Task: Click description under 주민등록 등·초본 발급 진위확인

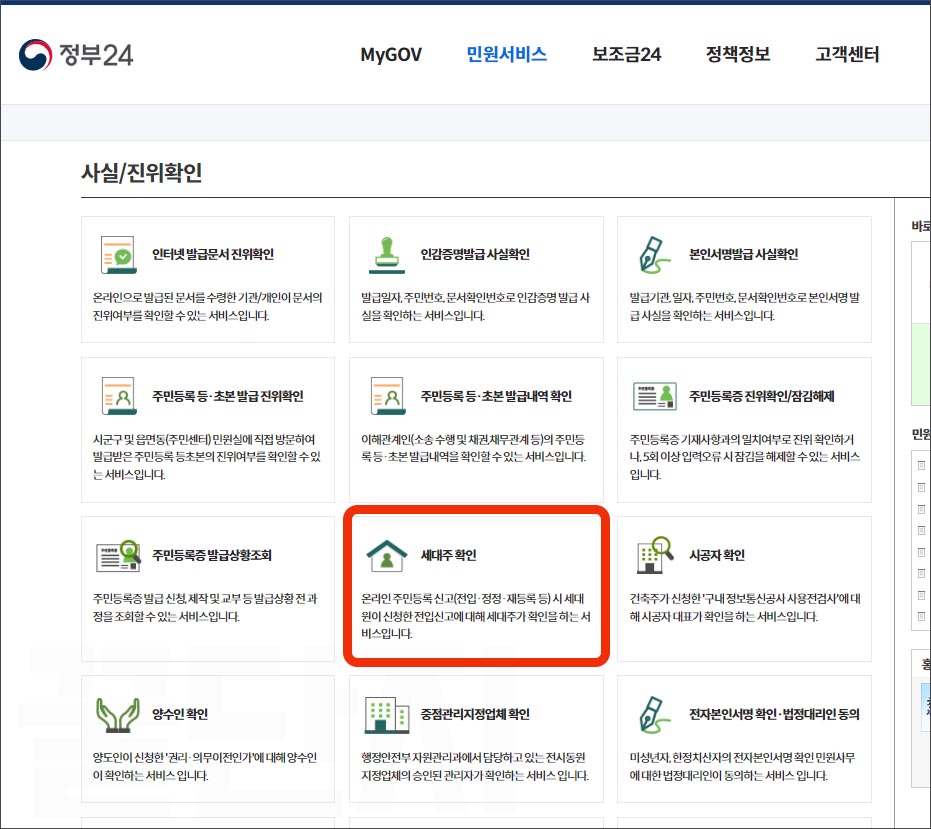Action: pos(207,457)
